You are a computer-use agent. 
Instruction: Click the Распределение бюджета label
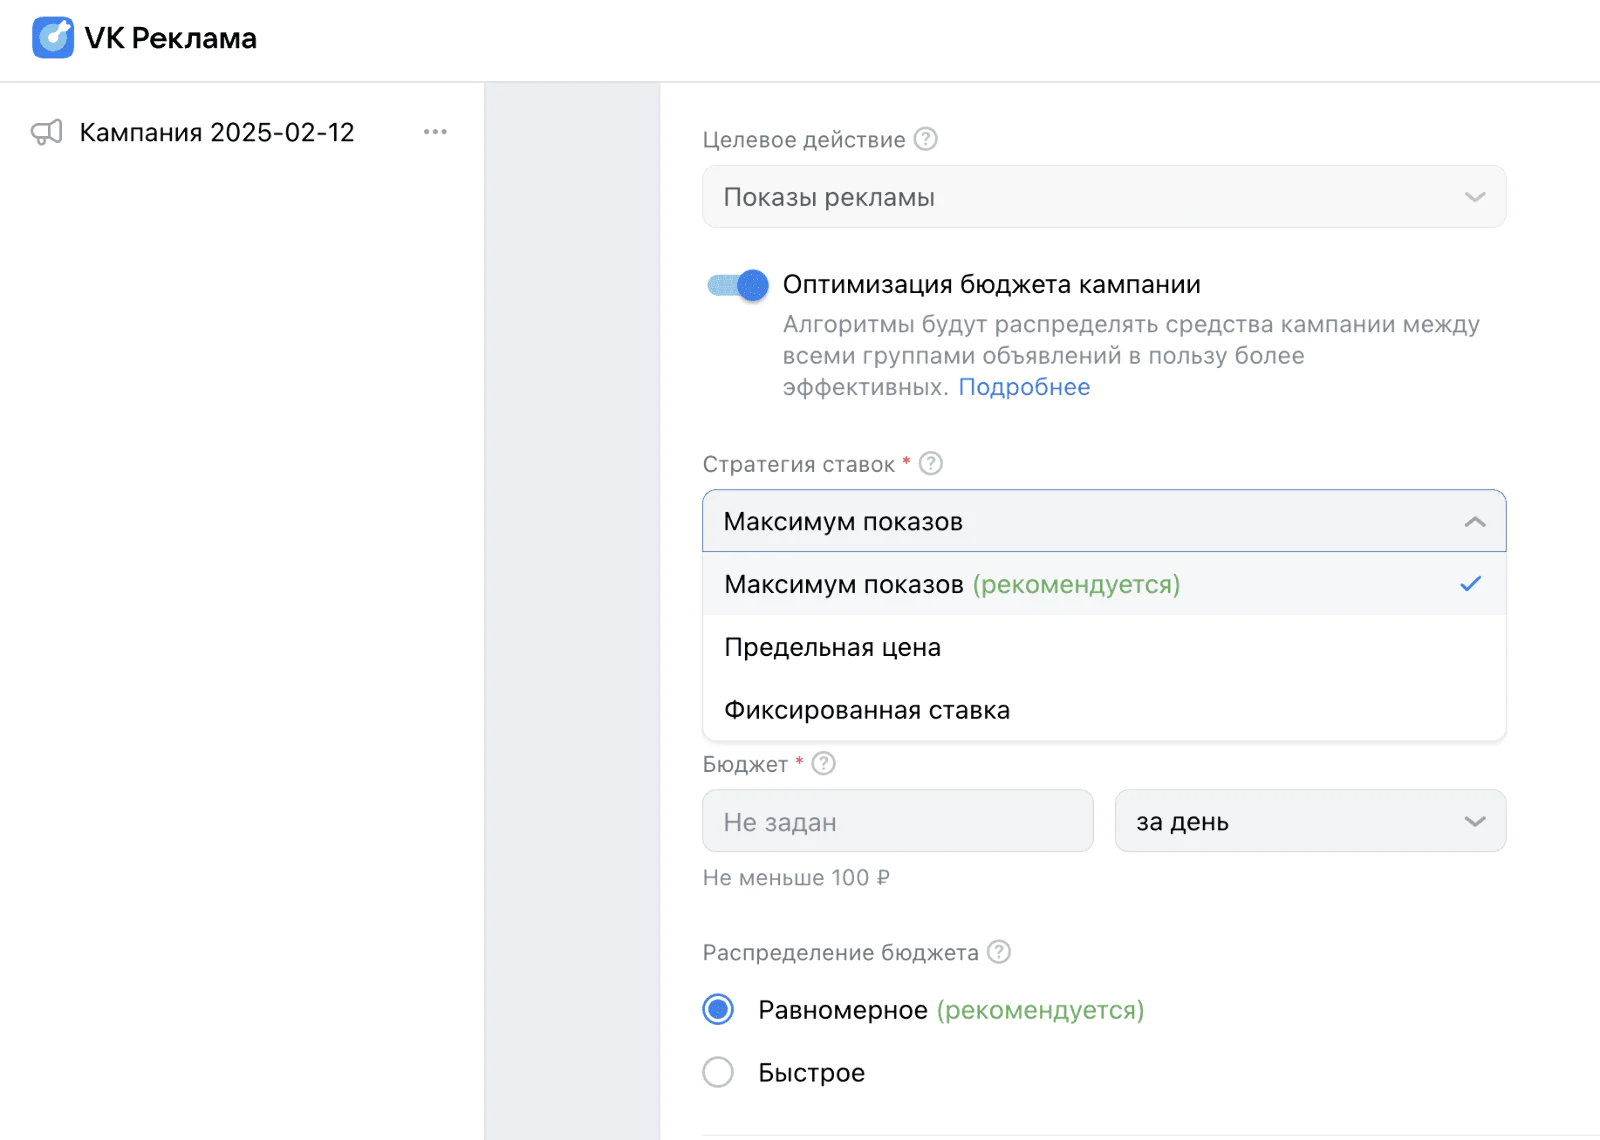point(840,952)
